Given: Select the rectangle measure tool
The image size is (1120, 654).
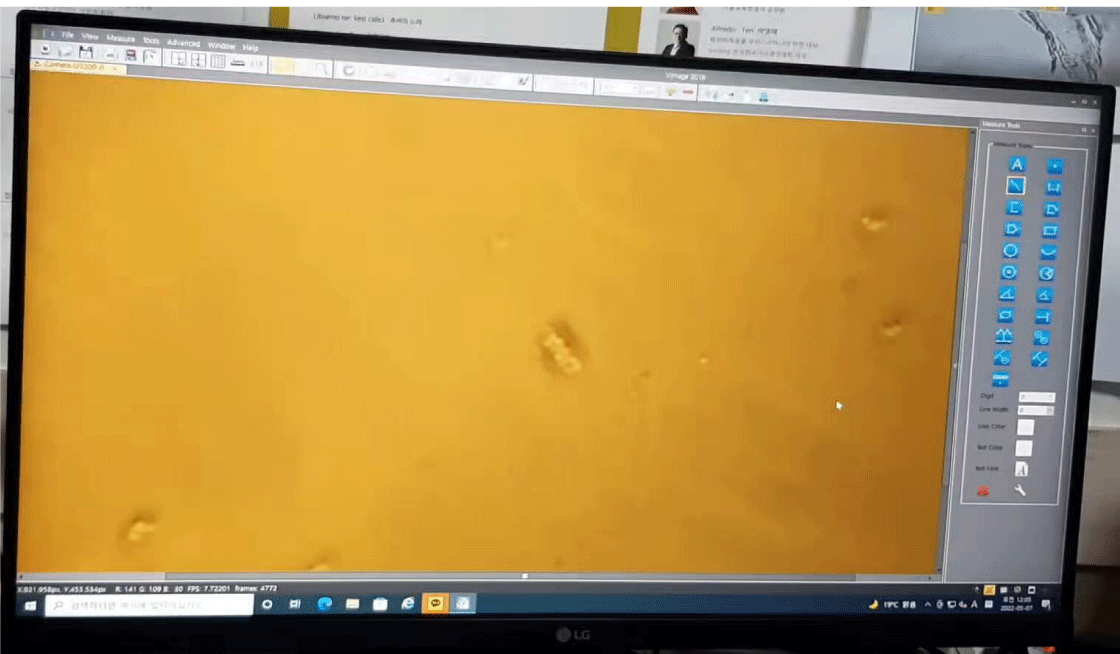Looking at the screenshot, I should coord(1049,231).
